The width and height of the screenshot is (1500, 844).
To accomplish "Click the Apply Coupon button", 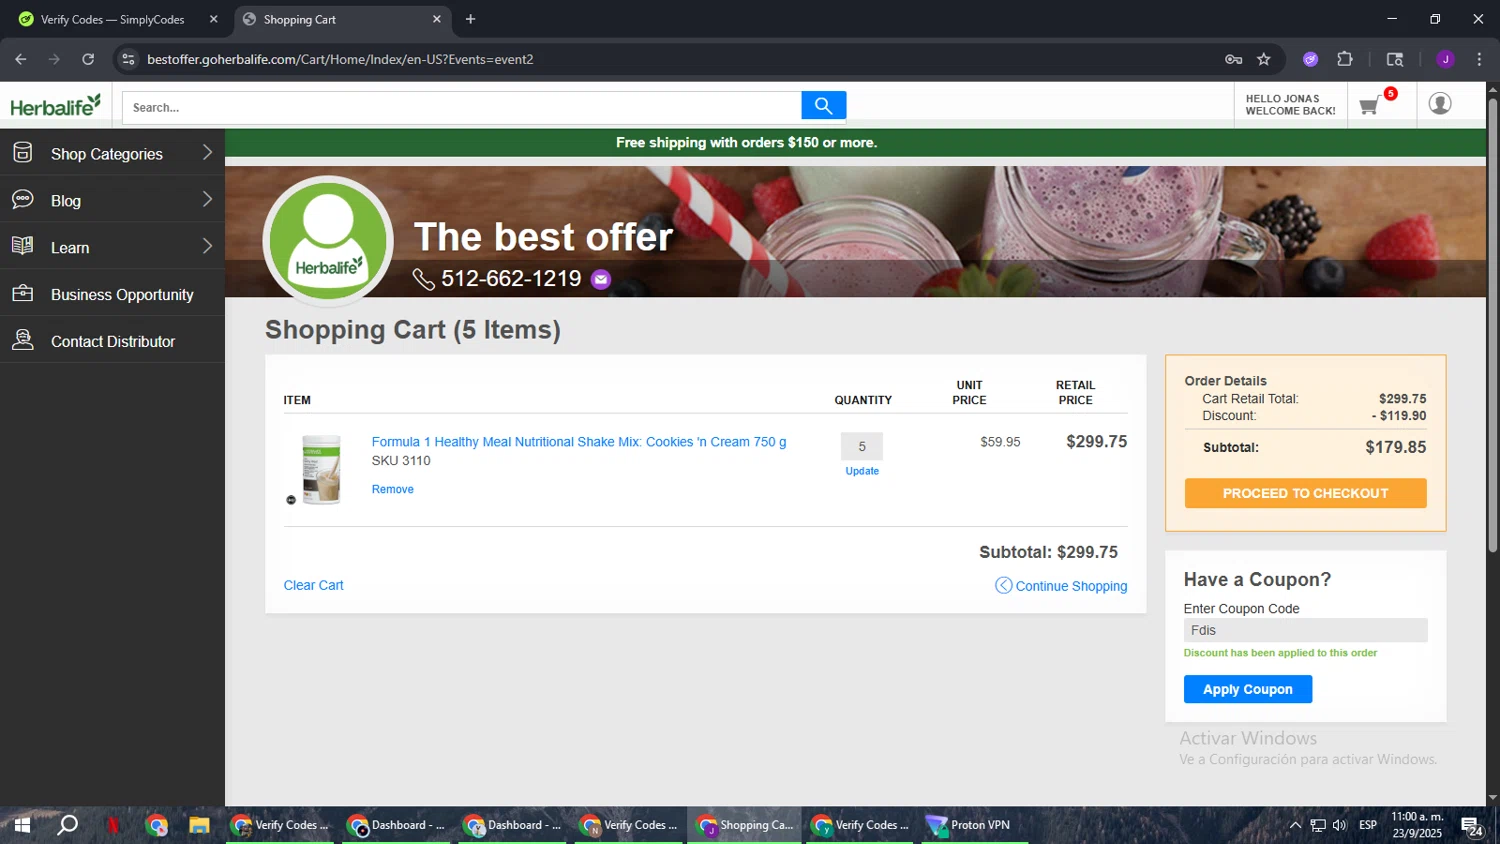I will coord(1248,689).
